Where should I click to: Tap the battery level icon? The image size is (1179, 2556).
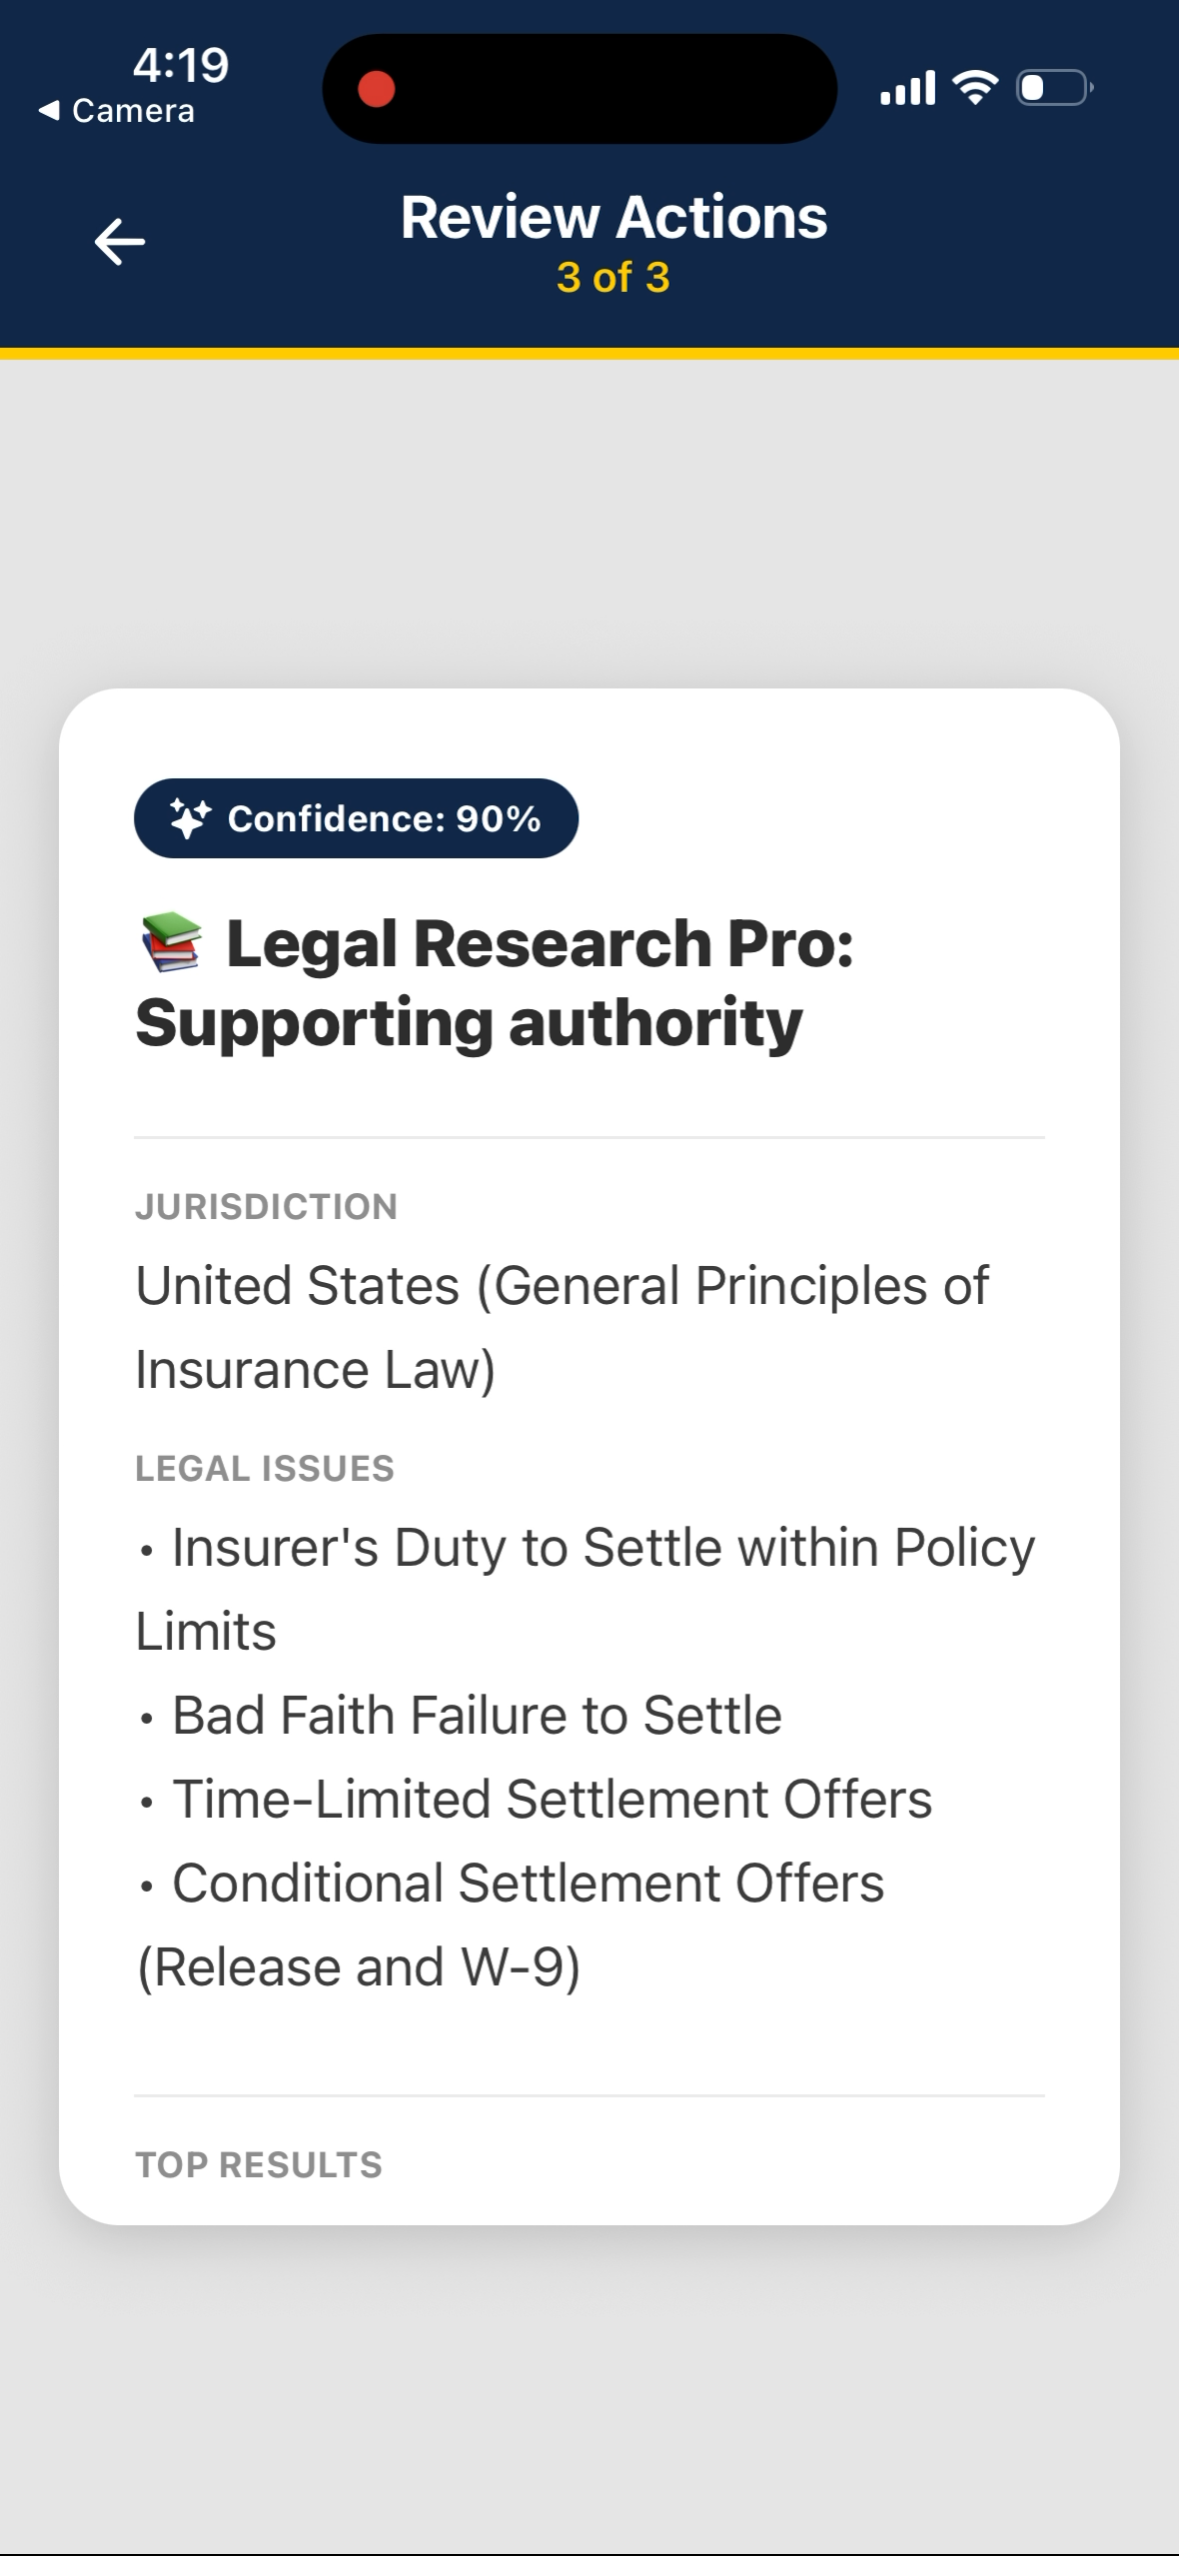(x=1054, y=88)
